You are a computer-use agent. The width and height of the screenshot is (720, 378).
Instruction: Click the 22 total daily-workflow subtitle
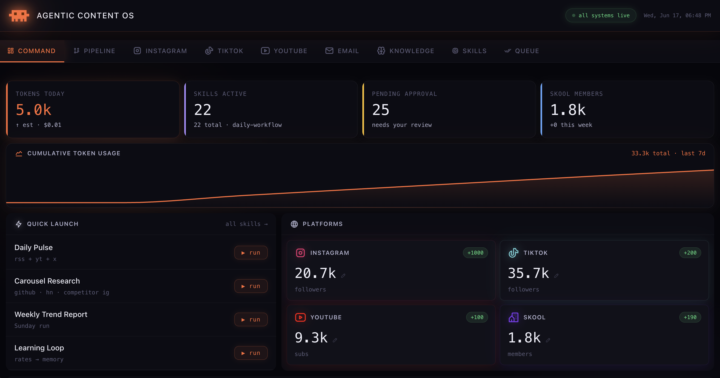click(x=238, y=125)
